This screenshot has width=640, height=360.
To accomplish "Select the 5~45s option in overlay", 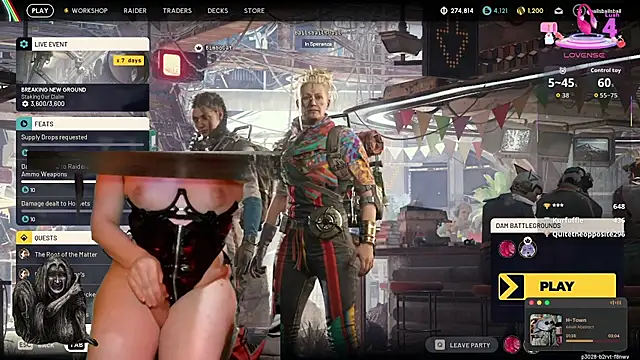I will pos(562,83).
